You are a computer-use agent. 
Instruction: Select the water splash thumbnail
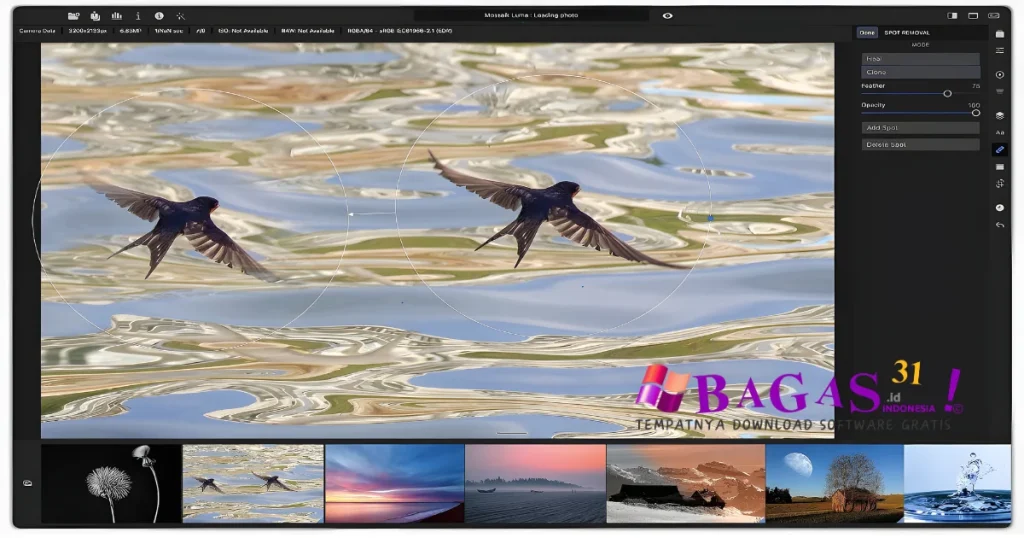coord(957,484)
